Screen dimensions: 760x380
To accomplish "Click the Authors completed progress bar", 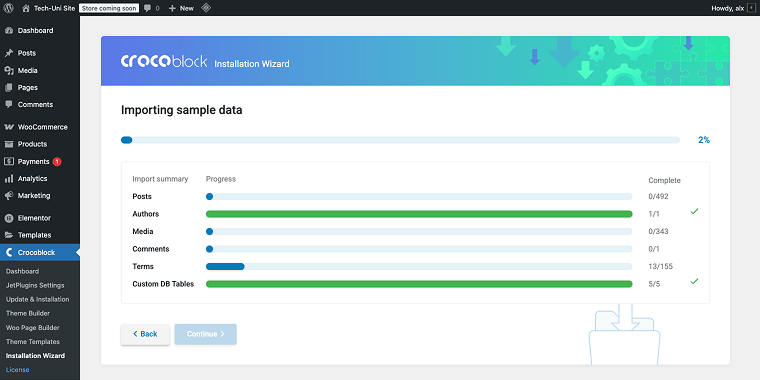I will point(419,214).
